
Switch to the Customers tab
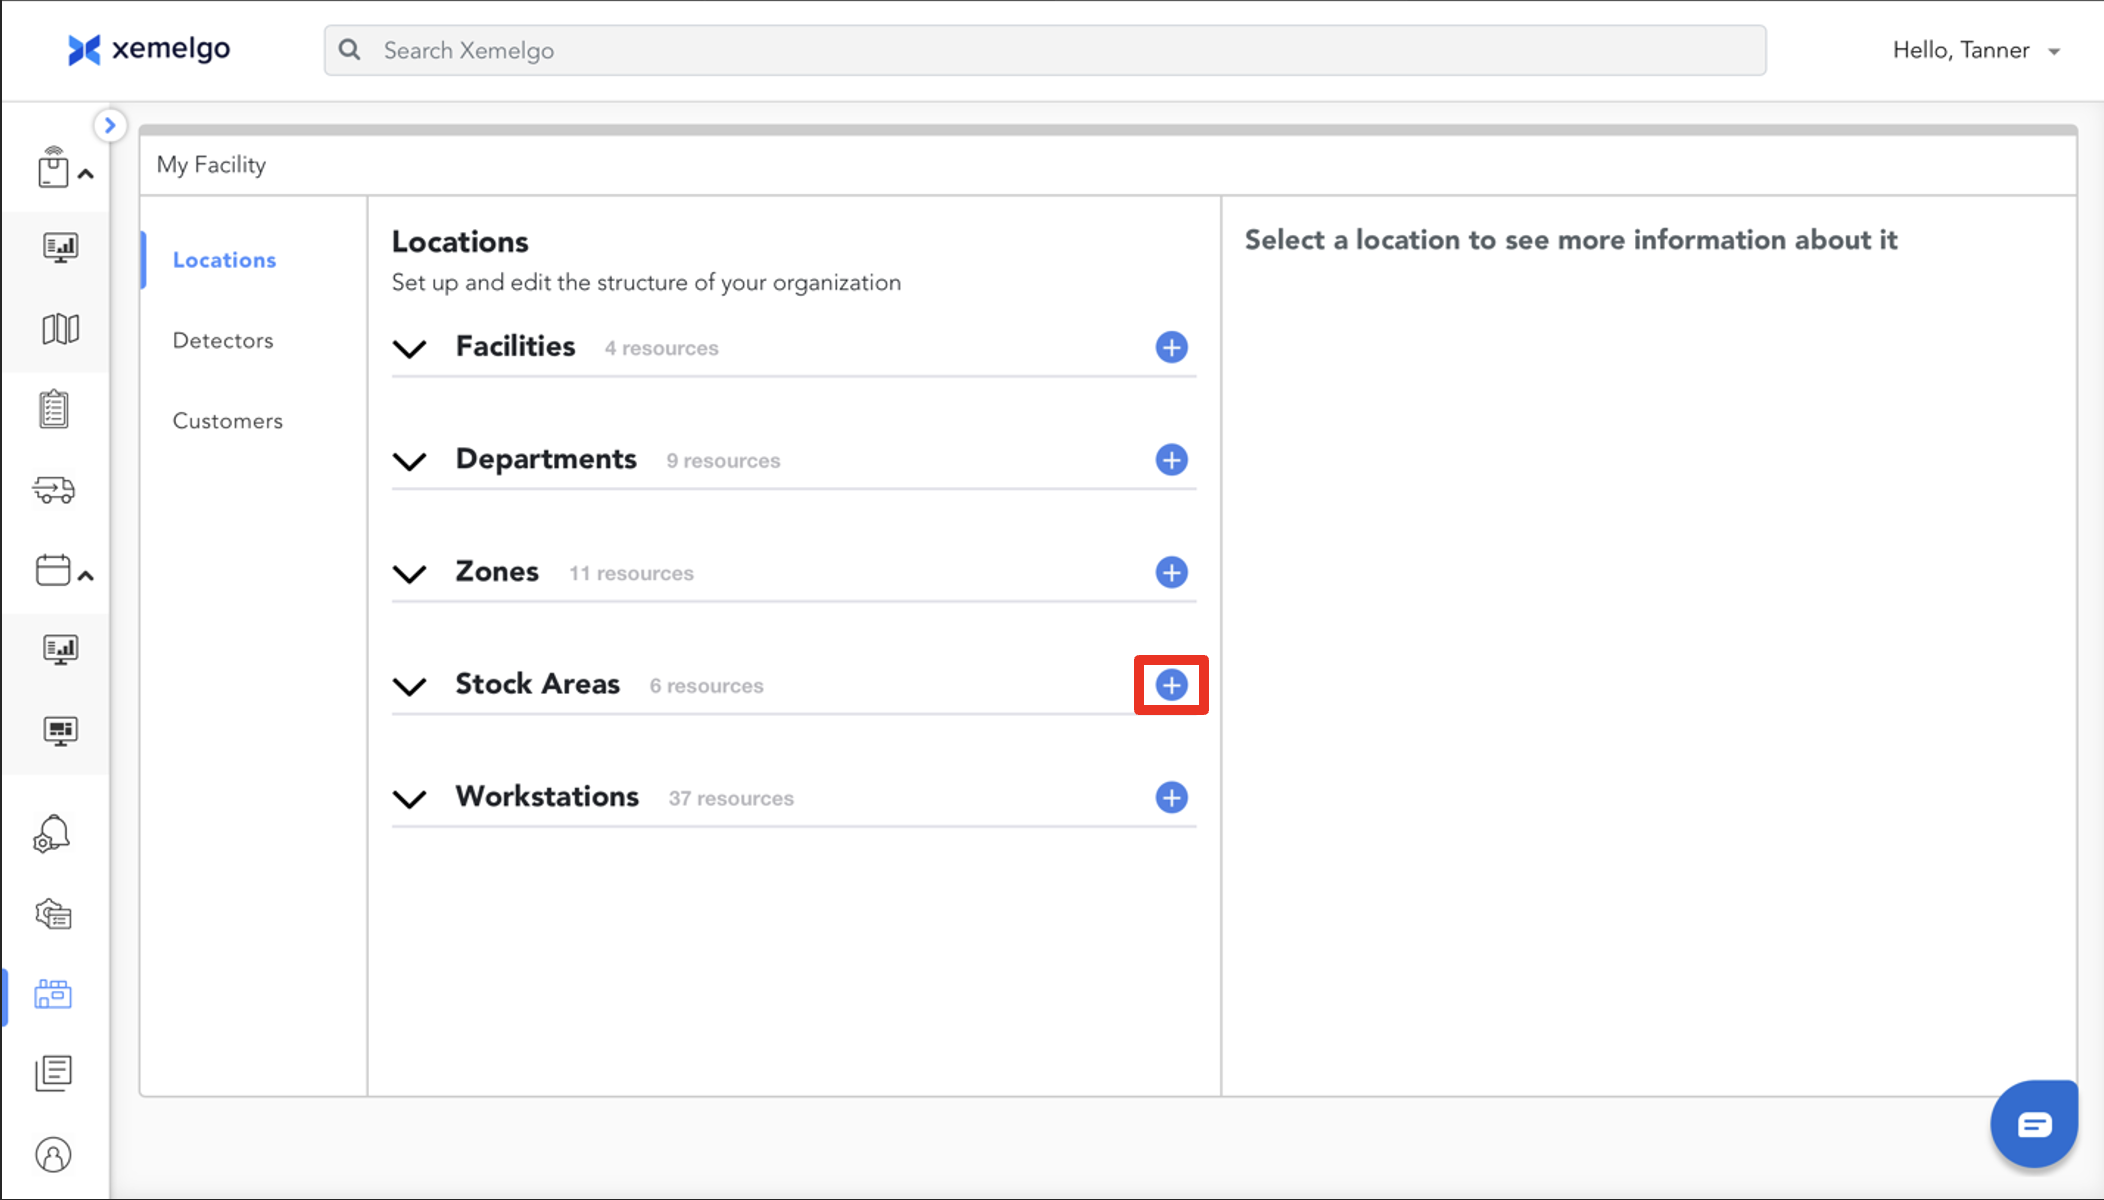pyautogui.click(x=228, y=421)
